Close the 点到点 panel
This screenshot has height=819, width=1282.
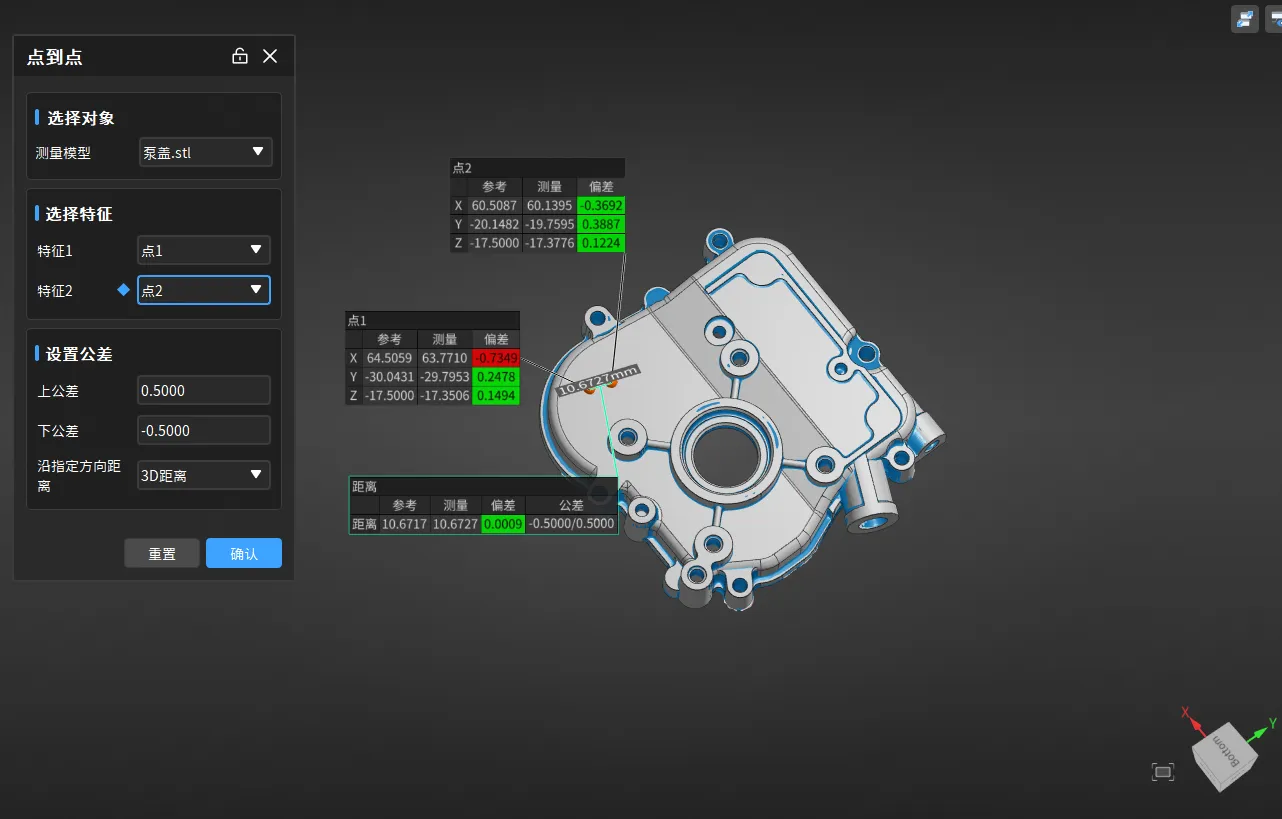click(x=270, y=56)
